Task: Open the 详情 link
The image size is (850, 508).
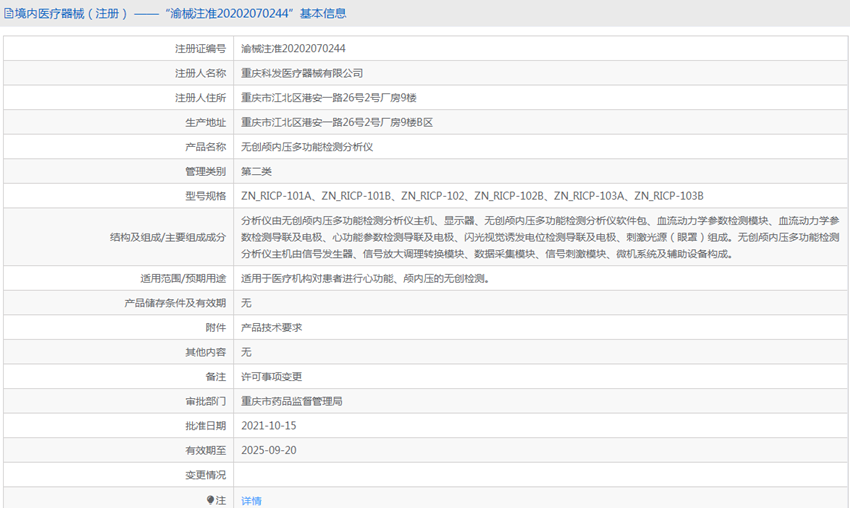Action: (251, 501)
